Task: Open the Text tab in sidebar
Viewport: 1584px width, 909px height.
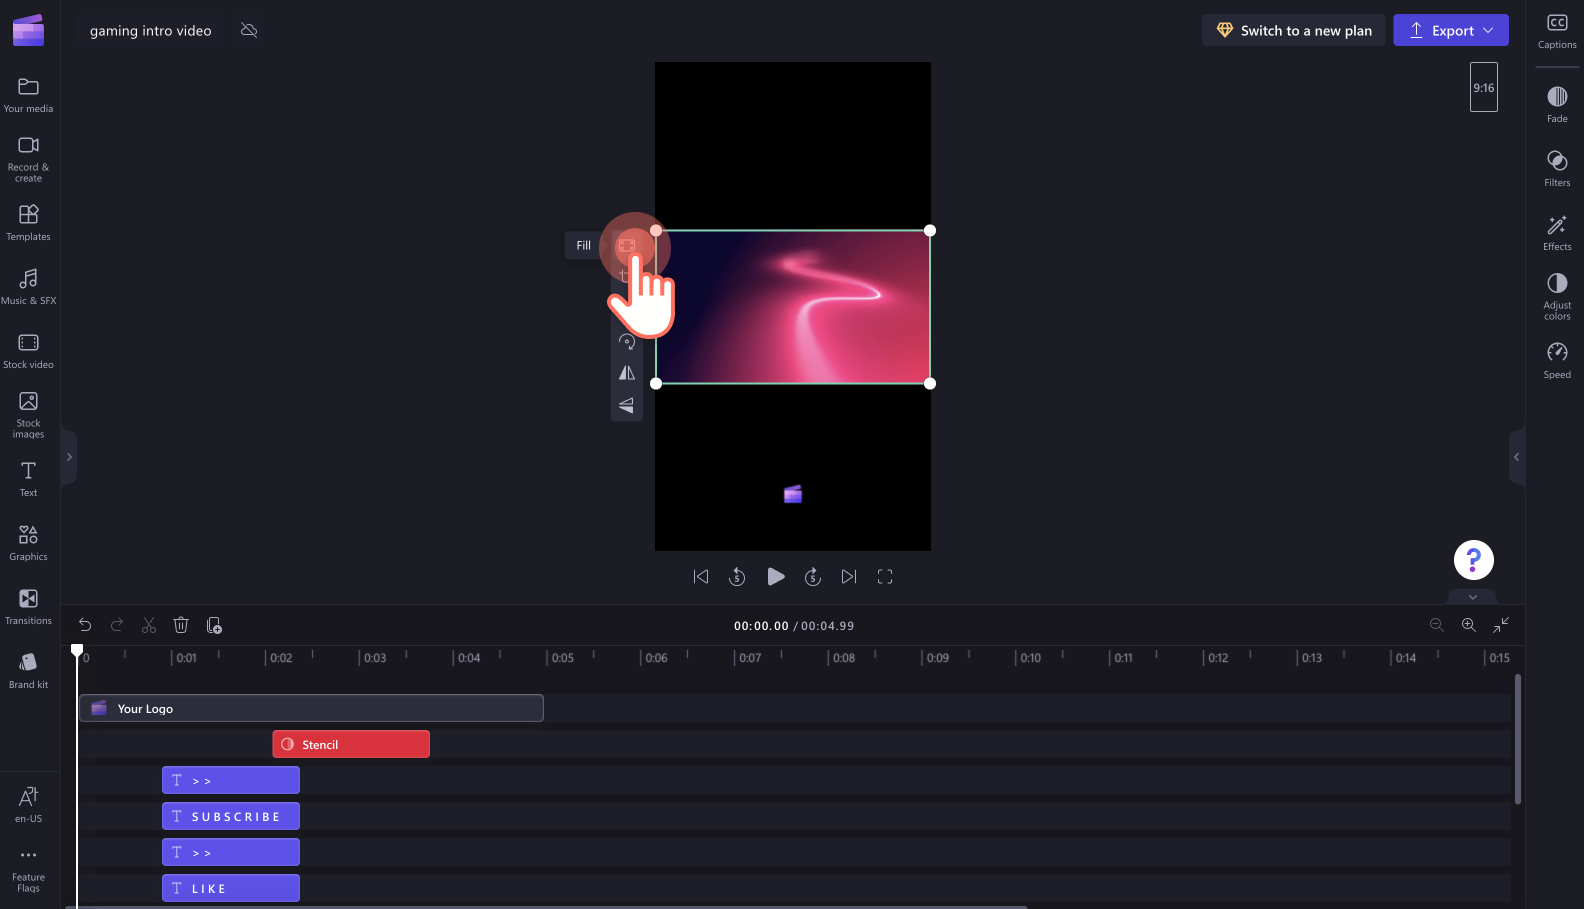Action: tap(28, 479)
